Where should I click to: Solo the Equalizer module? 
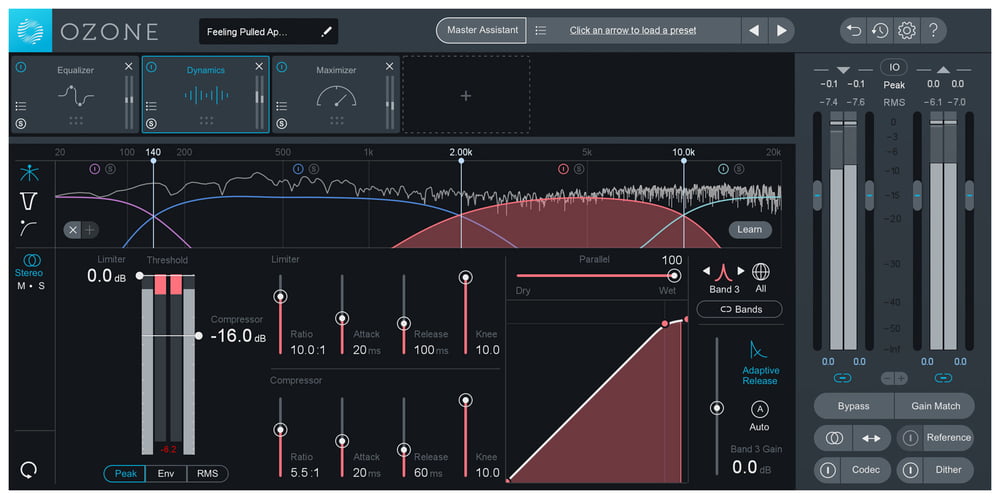pyautogui.click(x=21, y=124)
